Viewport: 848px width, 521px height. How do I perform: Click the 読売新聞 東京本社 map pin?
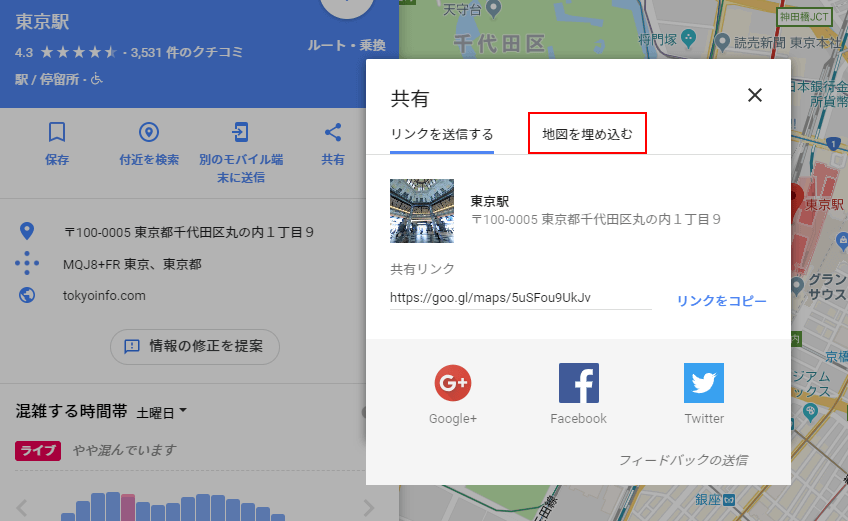tap(722, 42)
